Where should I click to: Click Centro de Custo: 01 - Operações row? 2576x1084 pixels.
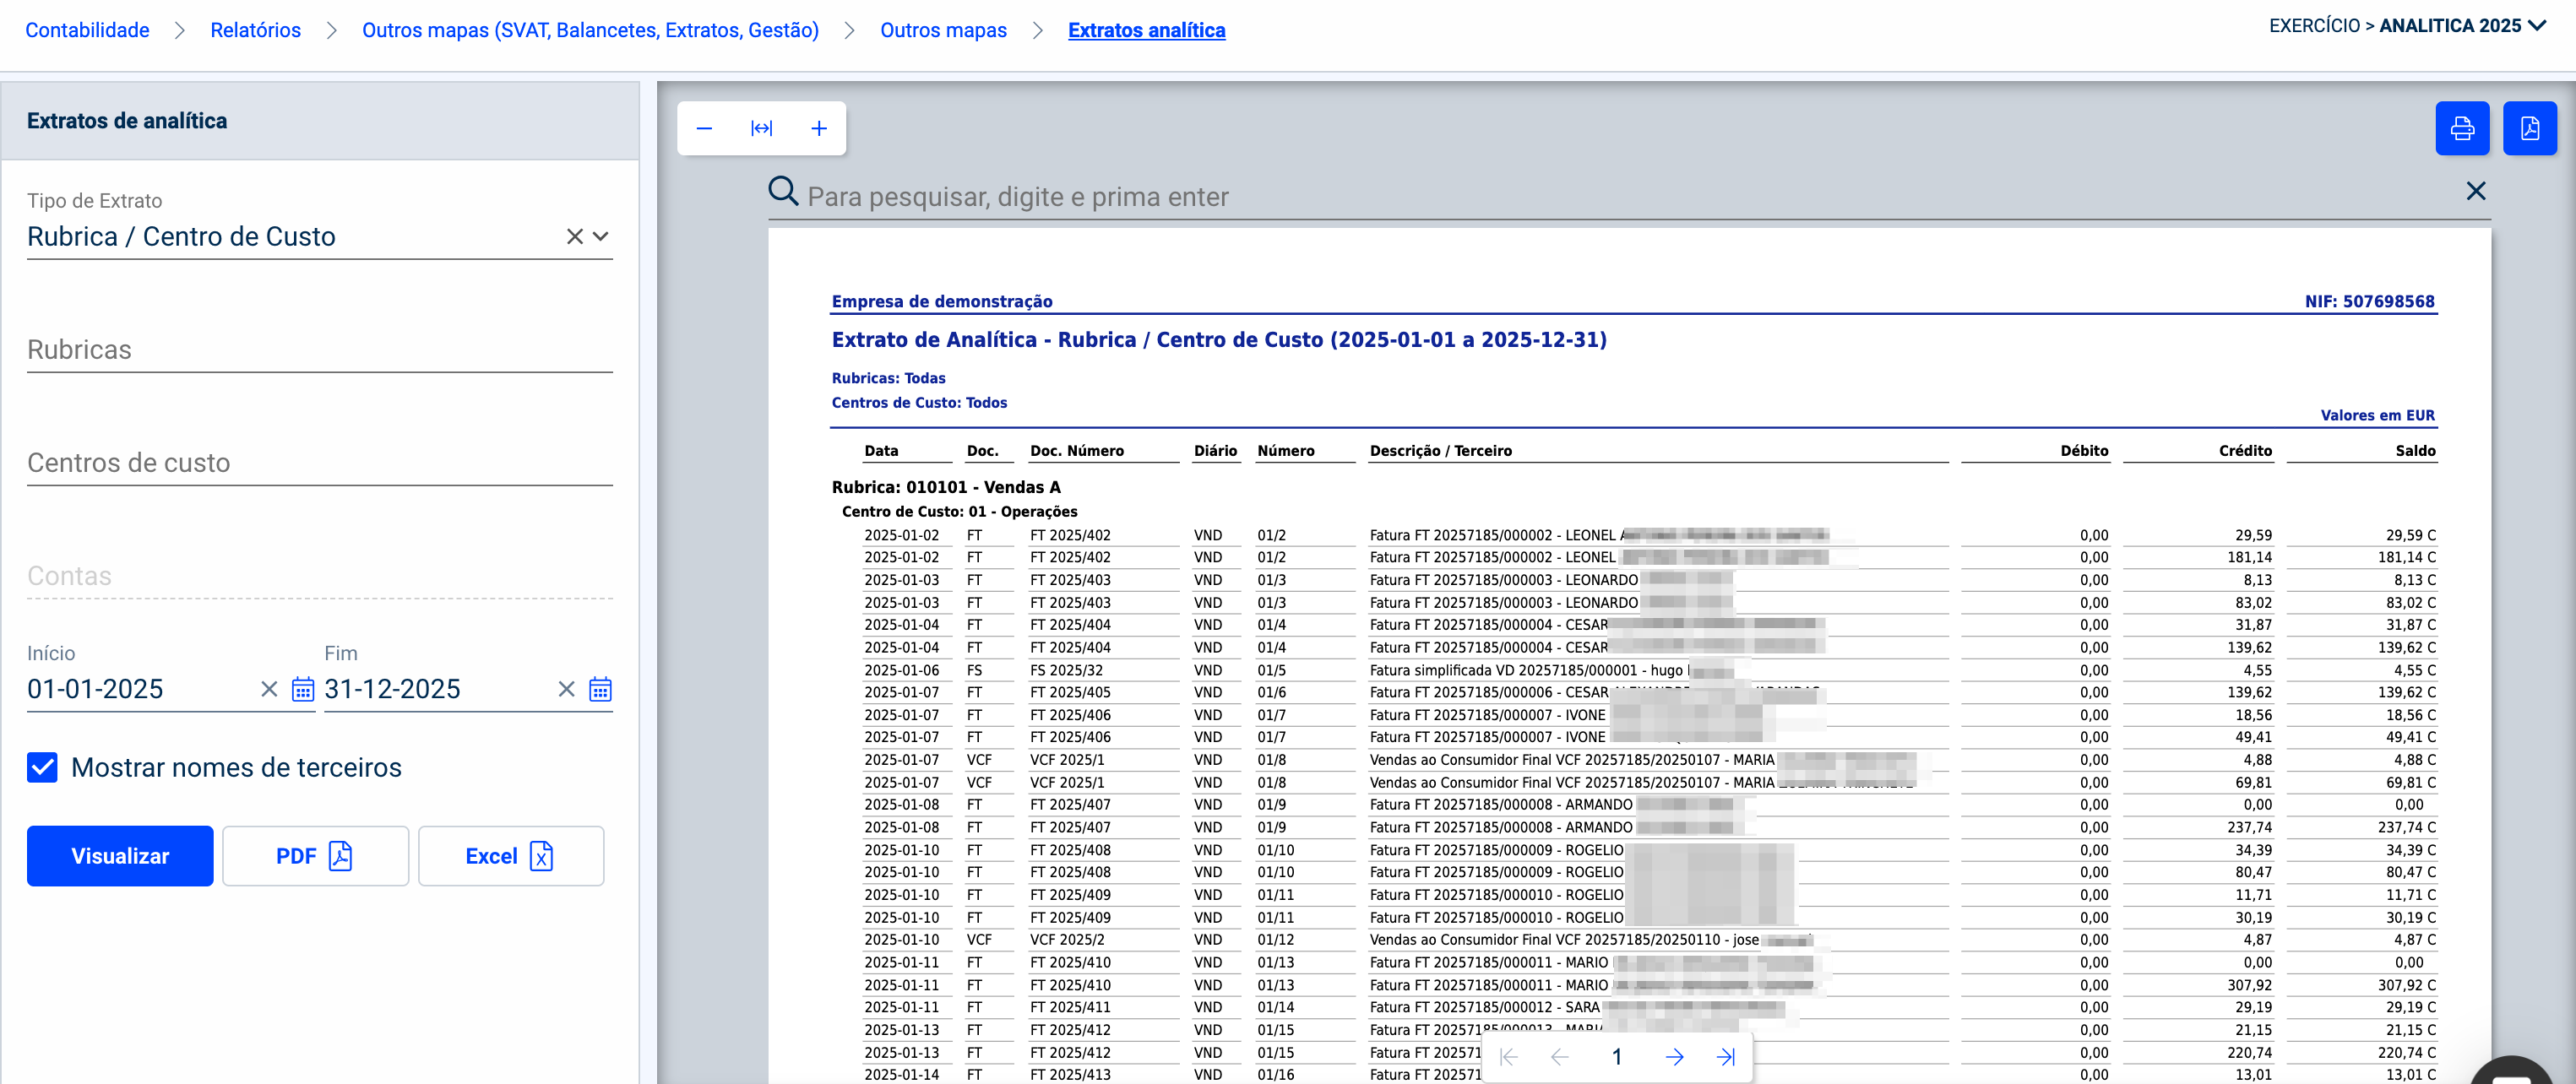pos(959,512)
